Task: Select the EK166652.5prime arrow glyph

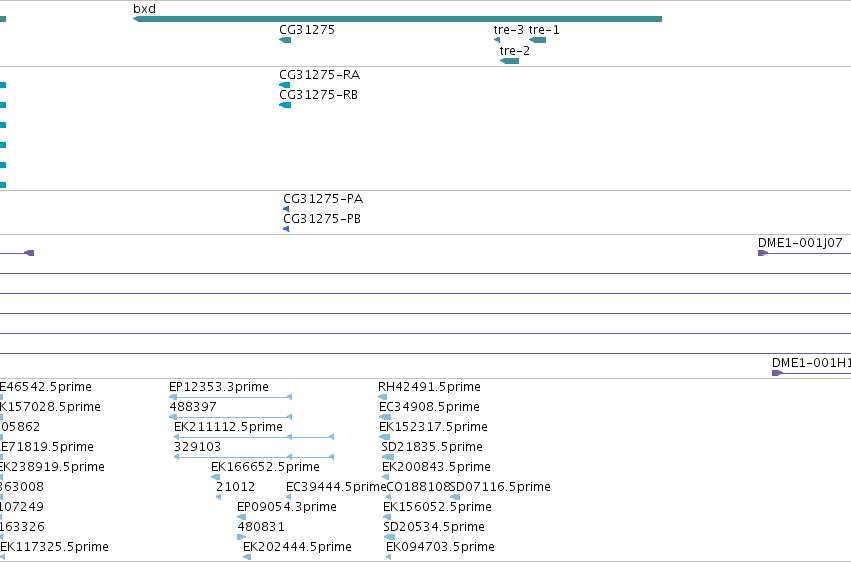Action: tap(215, 477)
